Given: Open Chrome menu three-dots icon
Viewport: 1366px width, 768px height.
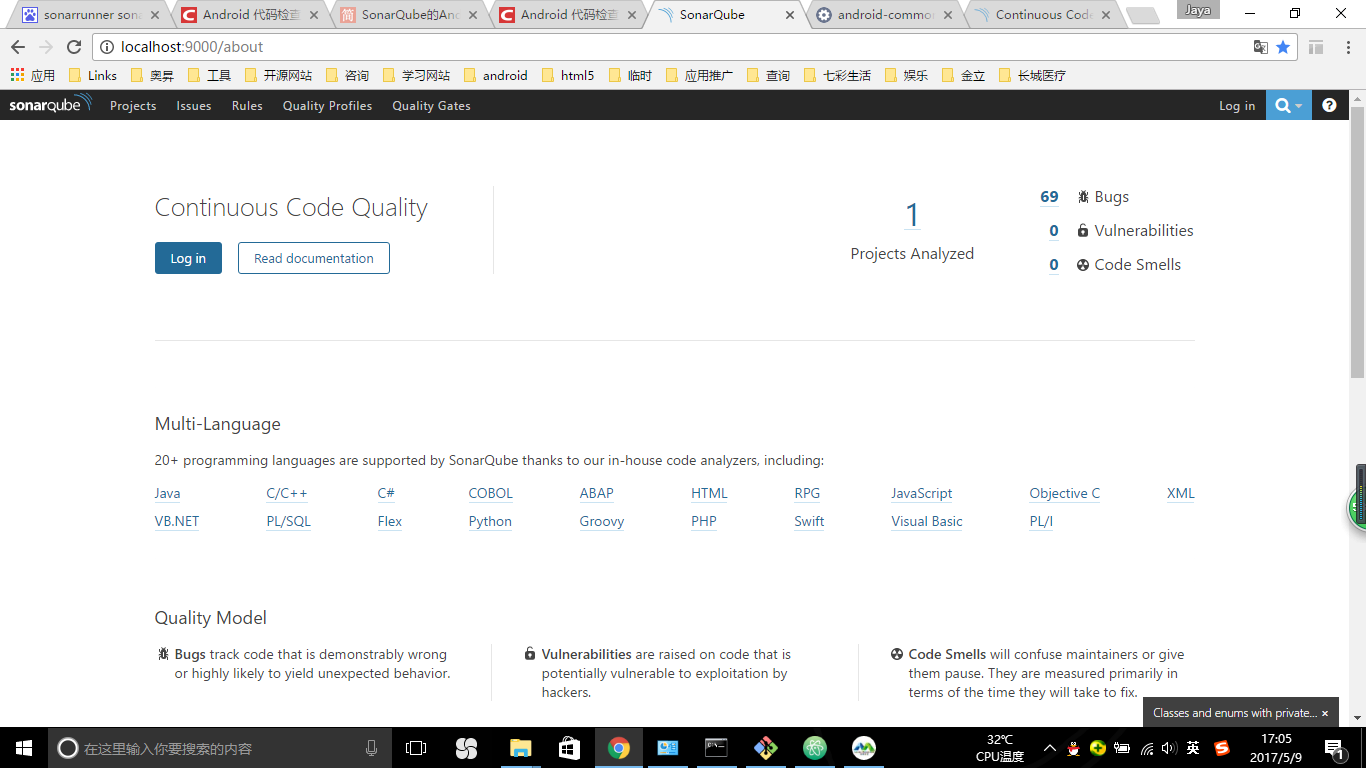Looking at the screenshot, I should [1346, 47].
